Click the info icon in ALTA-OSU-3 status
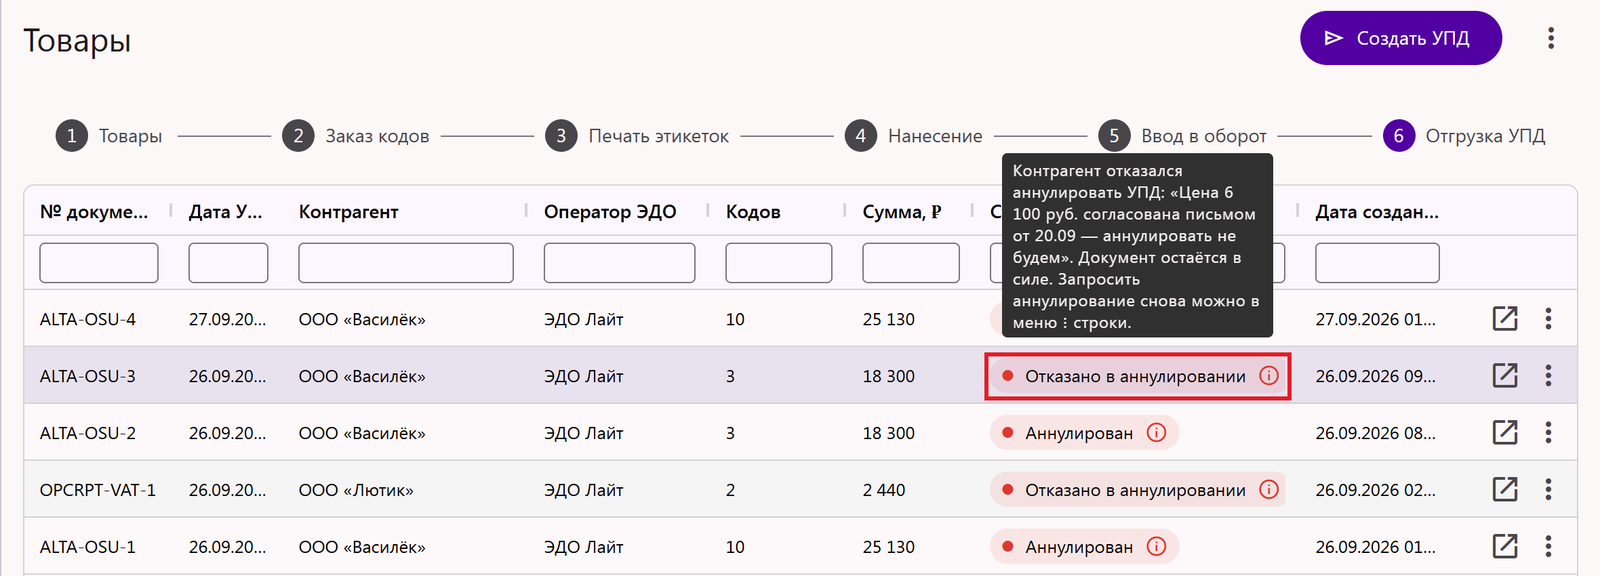 [1269, 376]
